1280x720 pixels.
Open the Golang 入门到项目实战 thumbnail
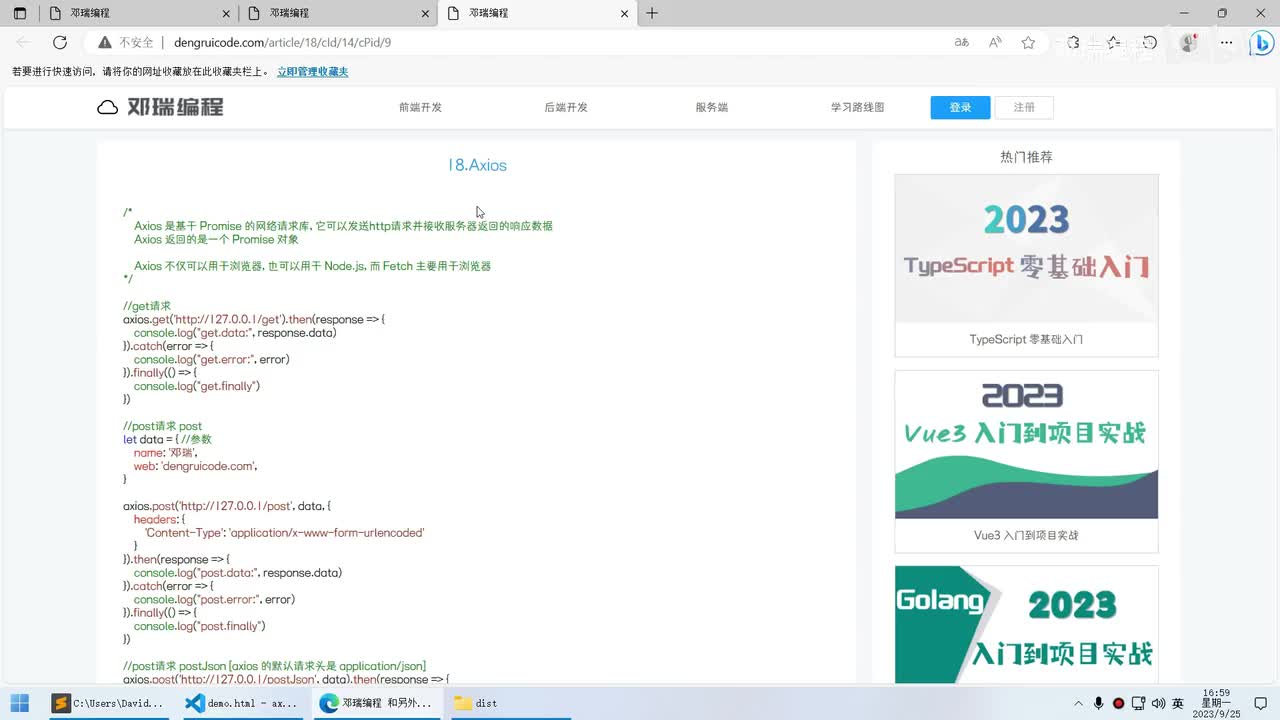click(x=1026, y=625)
